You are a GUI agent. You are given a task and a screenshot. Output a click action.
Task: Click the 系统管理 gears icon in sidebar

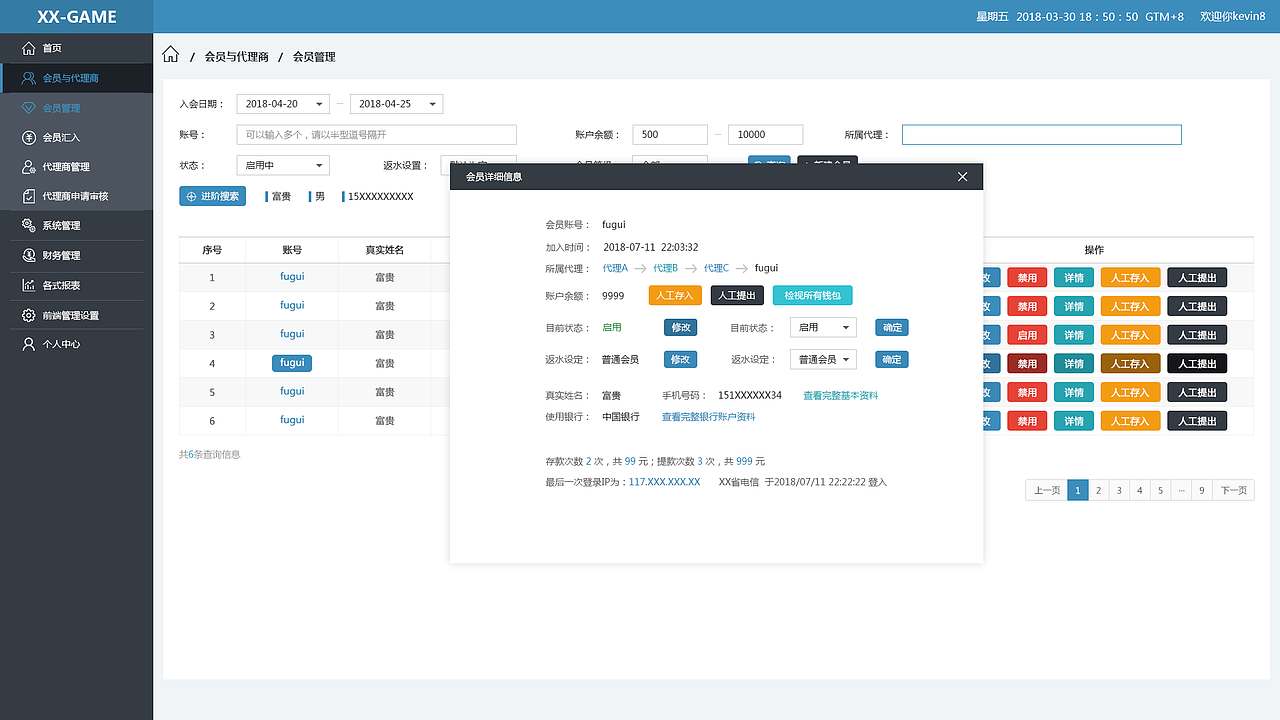(x=29, y=226)
